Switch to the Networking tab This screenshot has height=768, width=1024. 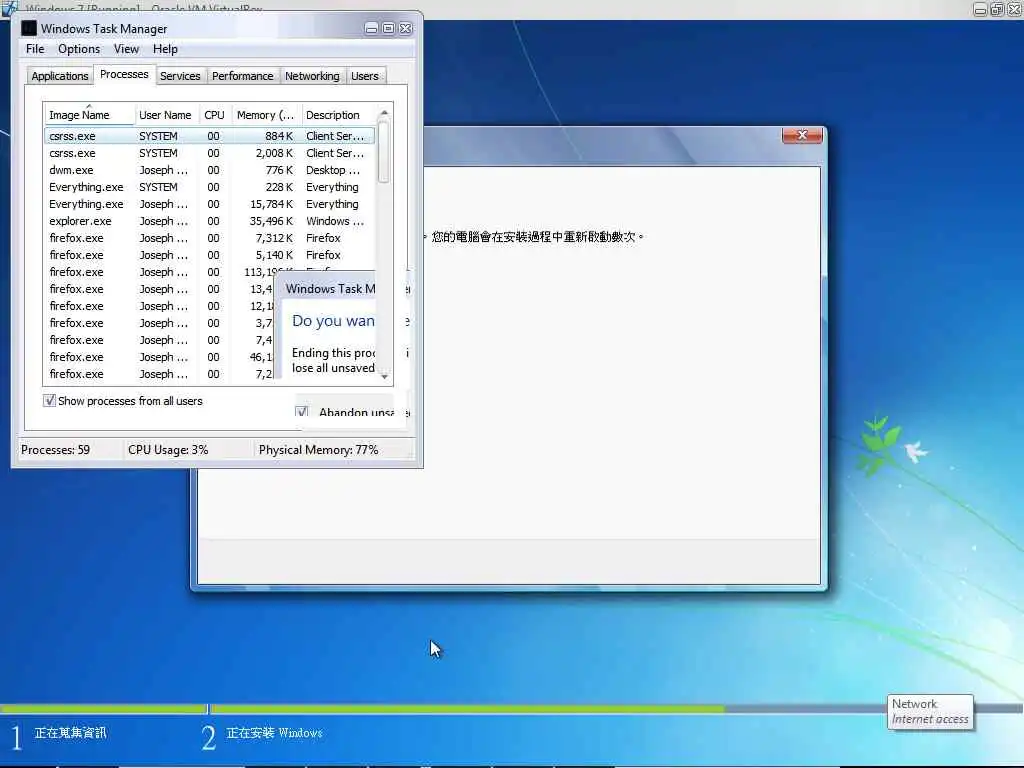coord(312,76)
